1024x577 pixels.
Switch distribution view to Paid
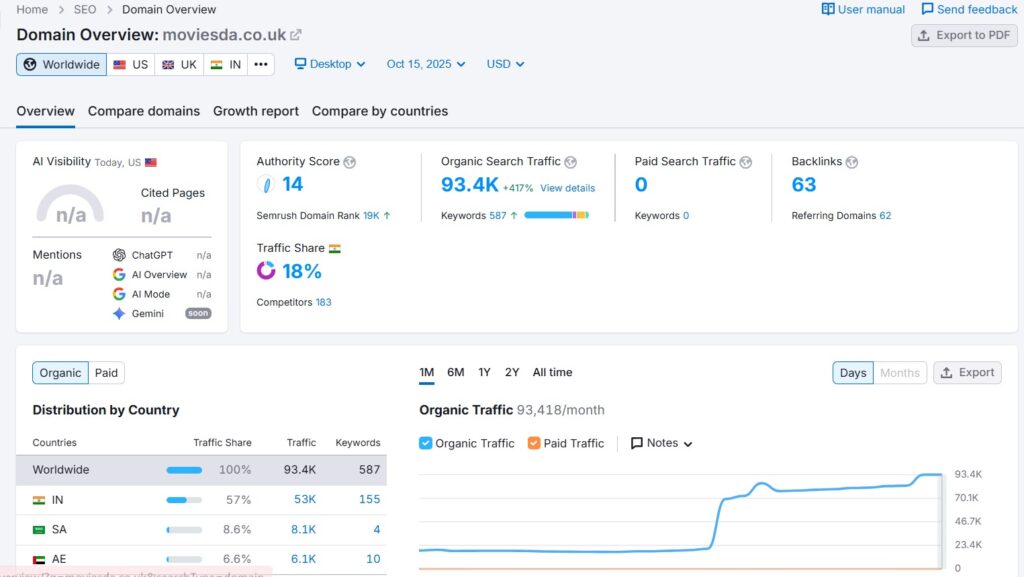[106, 373]
